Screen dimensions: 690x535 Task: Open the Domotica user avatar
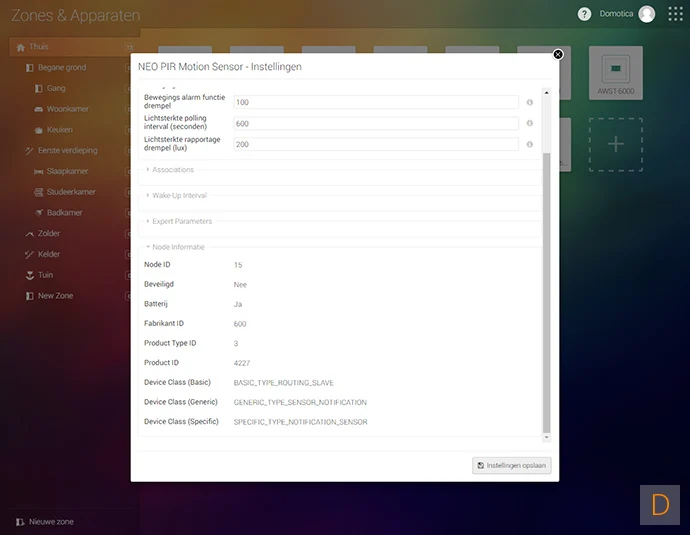646,14
